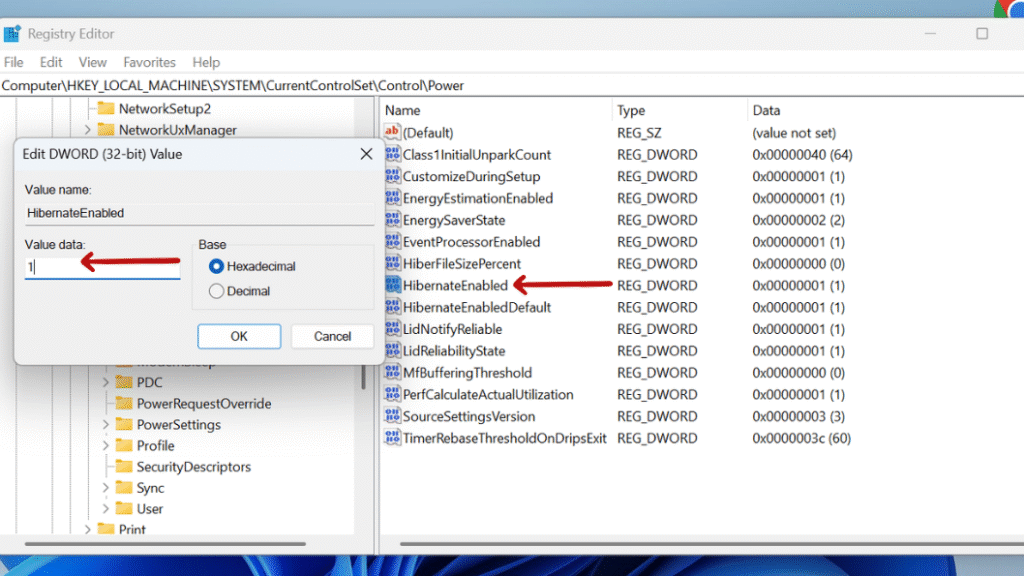Click the HibernateEnabledDefault DWORD icon
This screenshot has height=576, width=1024.
(x=392, y=307)
